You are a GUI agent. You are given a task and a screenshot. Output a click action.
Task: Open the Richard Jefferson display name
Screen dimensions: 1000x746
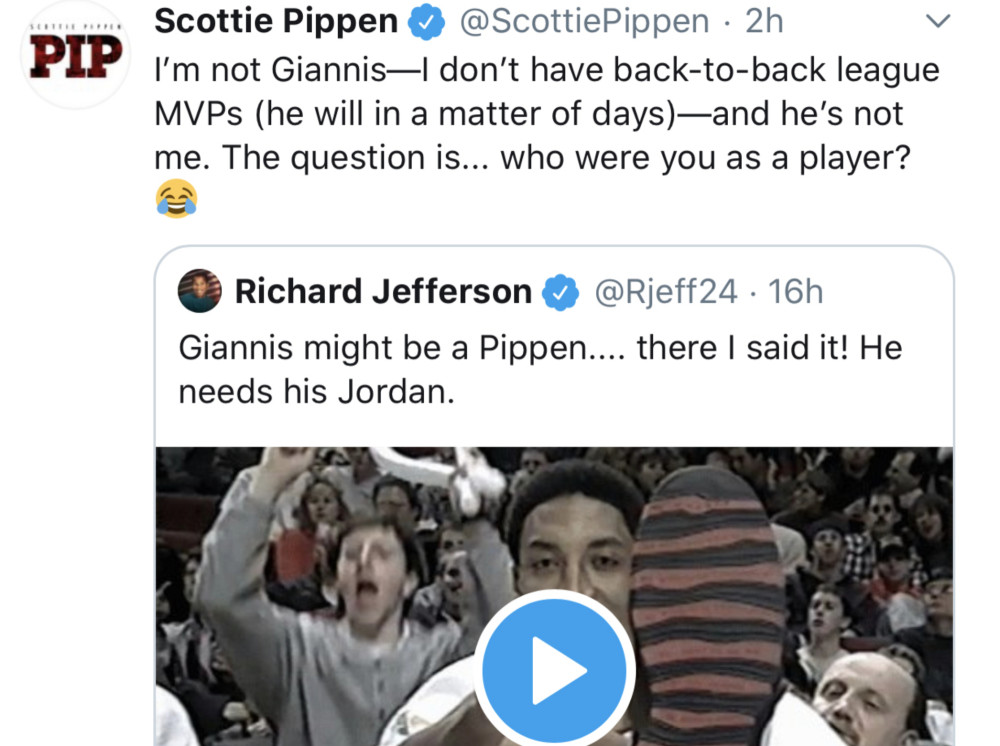tap(383, 292)
